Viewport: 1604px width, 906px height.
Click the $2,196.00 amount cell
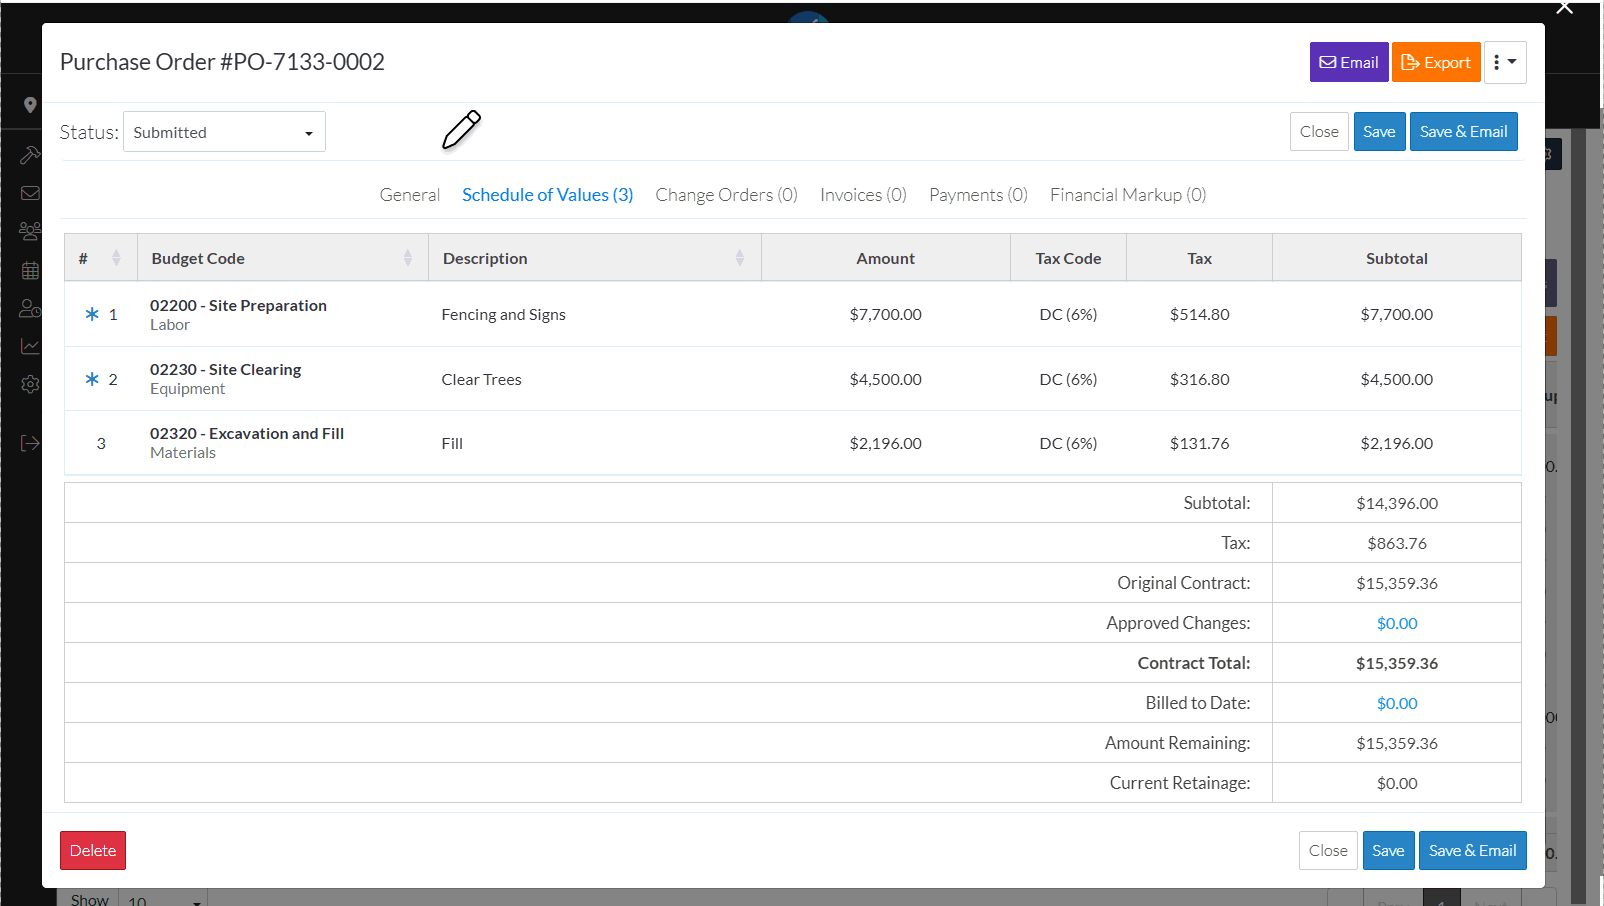click(x=885, y=443)
